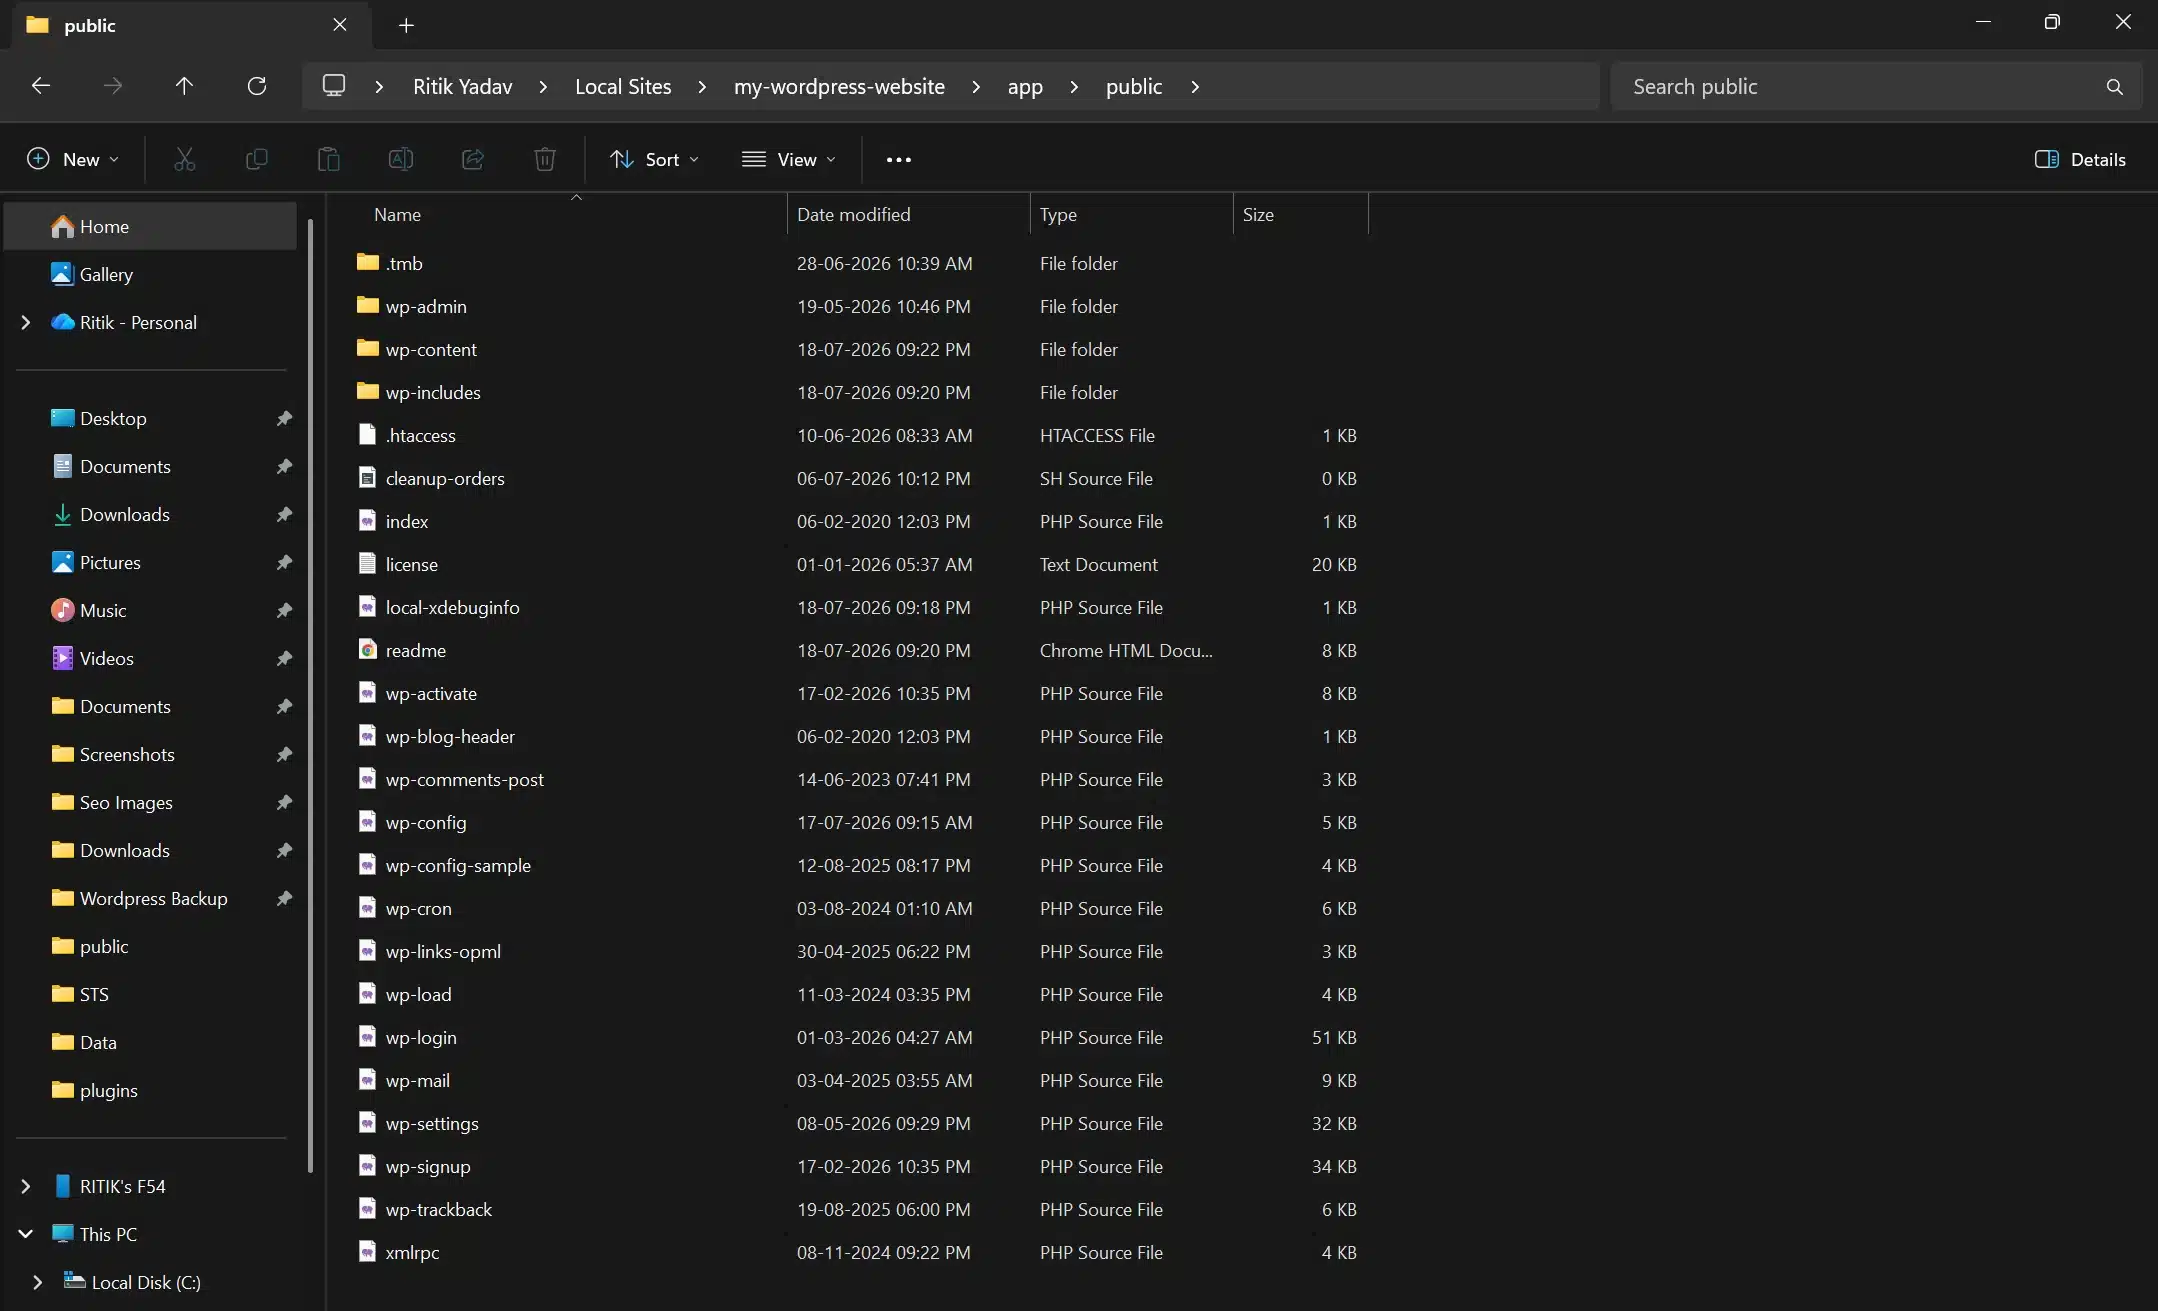This screenshot has width=2158, height=1311.
Task: Expand RITIK's F54 device node
Action: pos(26,1186)
